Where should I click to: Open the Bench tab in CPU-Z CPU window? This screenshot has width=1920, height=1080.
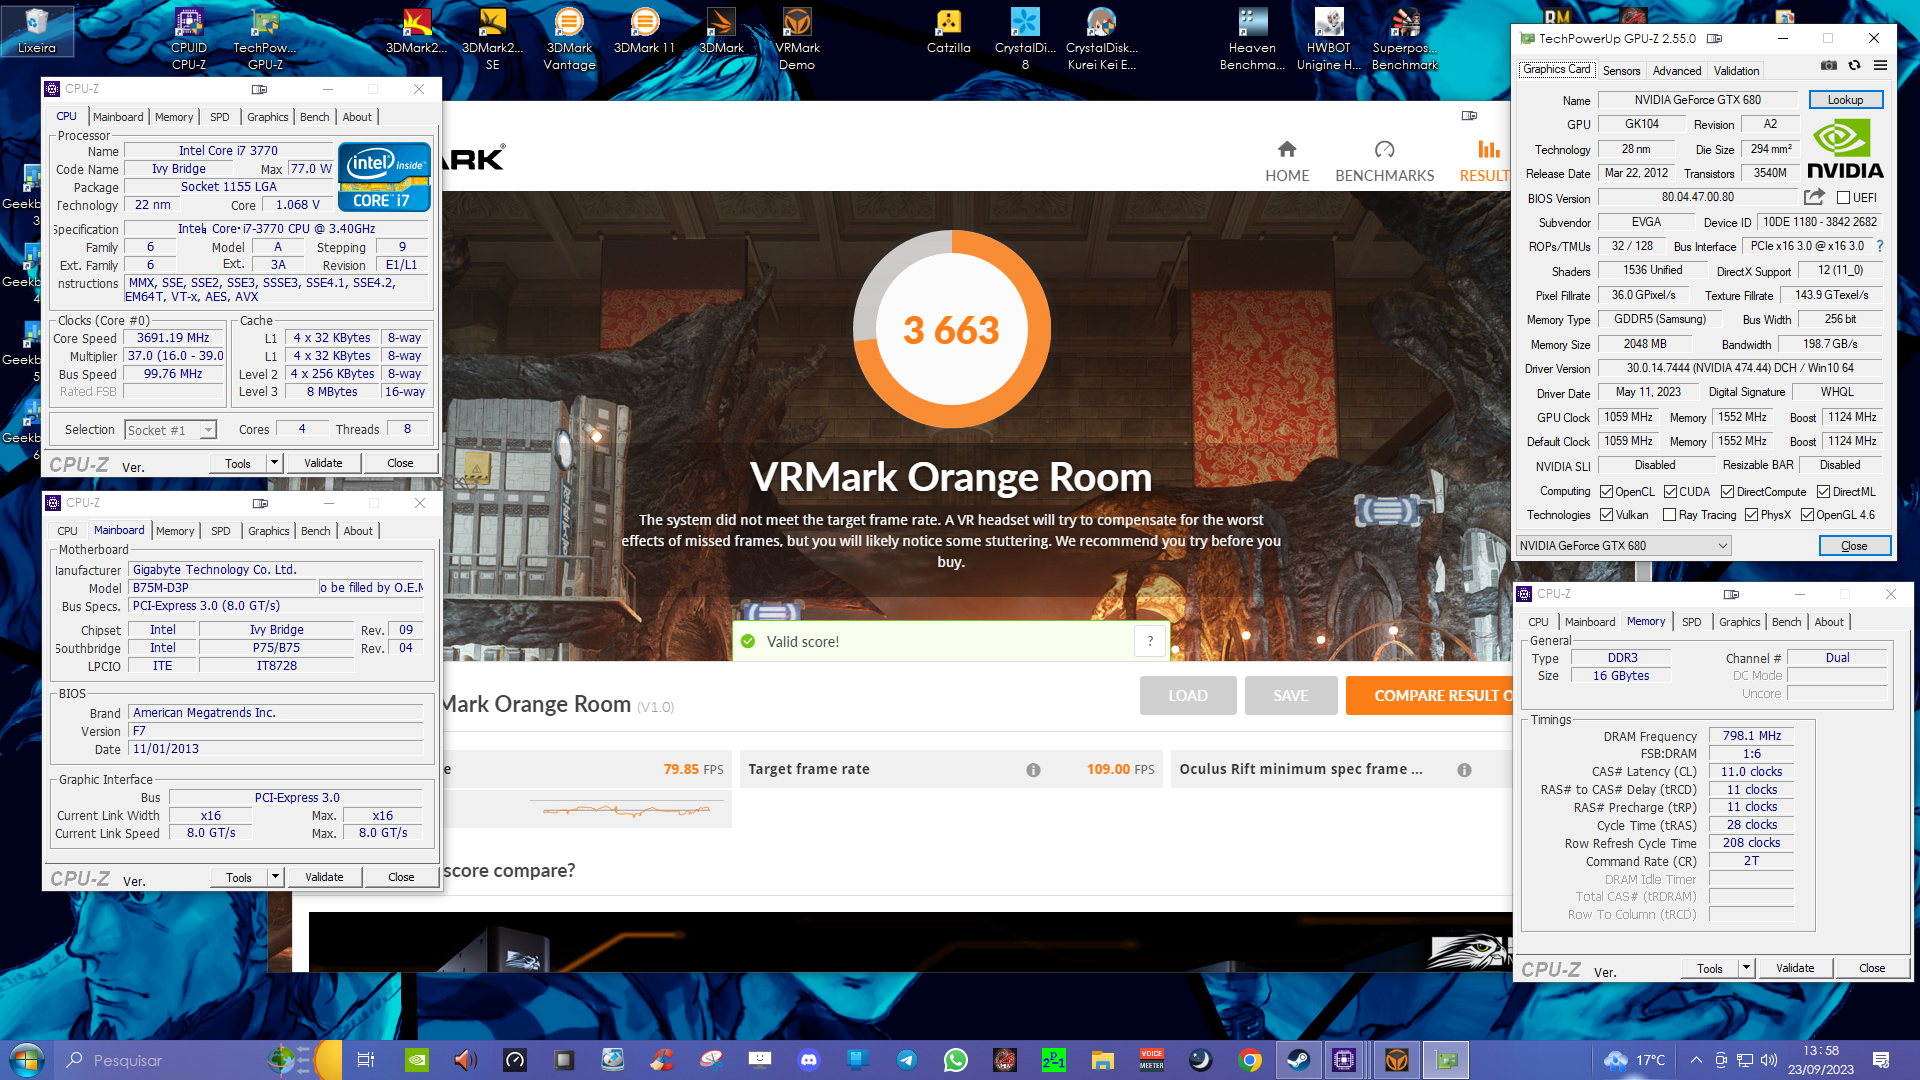pyautogui.click(x=314, y=117)
